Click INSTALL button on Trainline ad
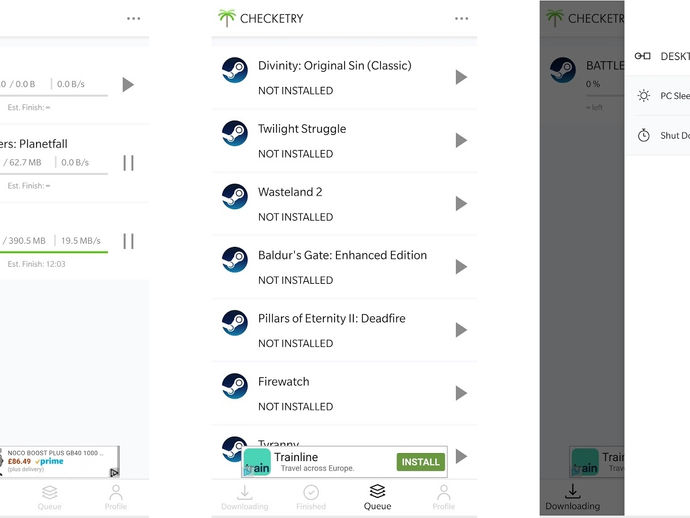This screenshot has width=690, height=518. pyautogui.click(x=420, y=462)
